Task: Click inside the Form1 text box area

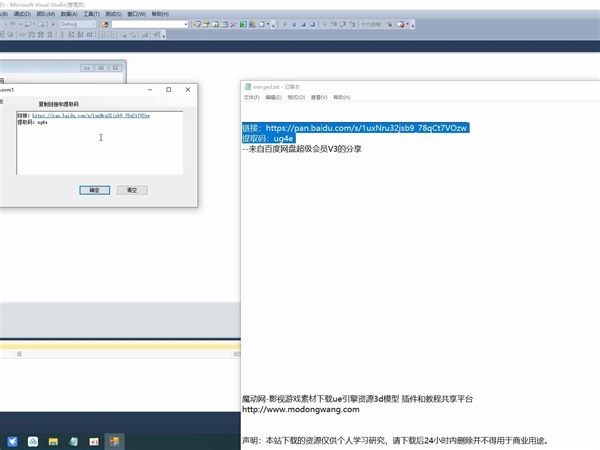Action: (x=99, y=143)
